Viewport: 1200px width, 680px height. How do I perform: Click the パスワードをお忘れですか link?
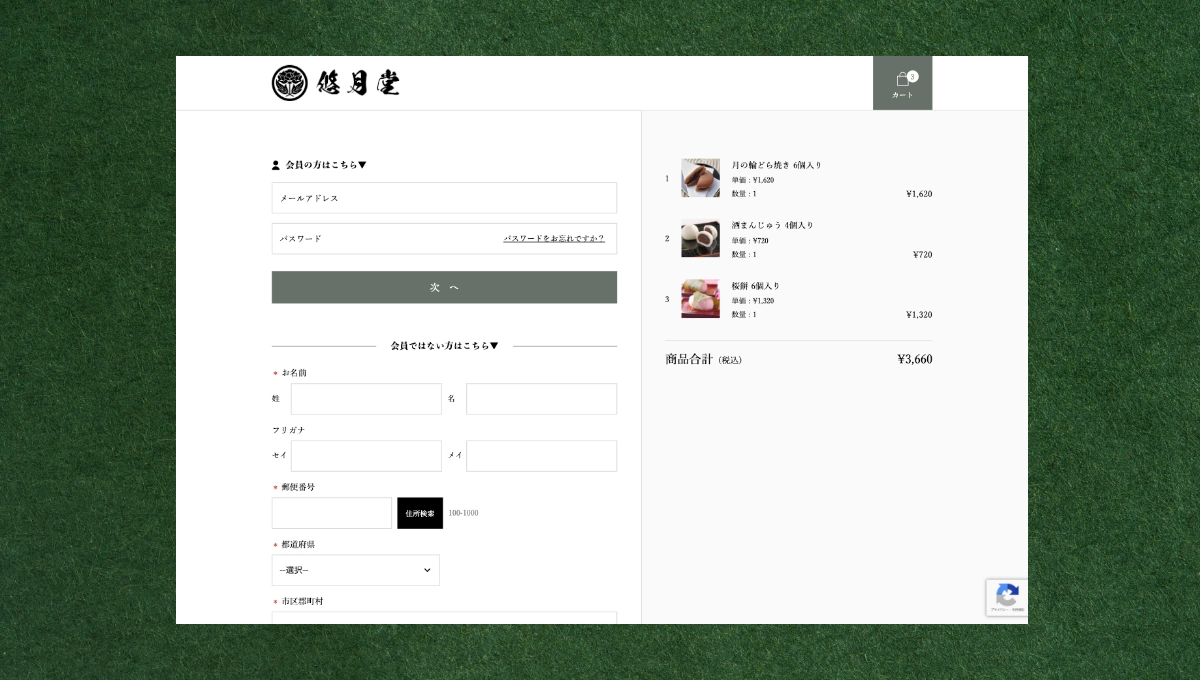(x=554, y=239)
